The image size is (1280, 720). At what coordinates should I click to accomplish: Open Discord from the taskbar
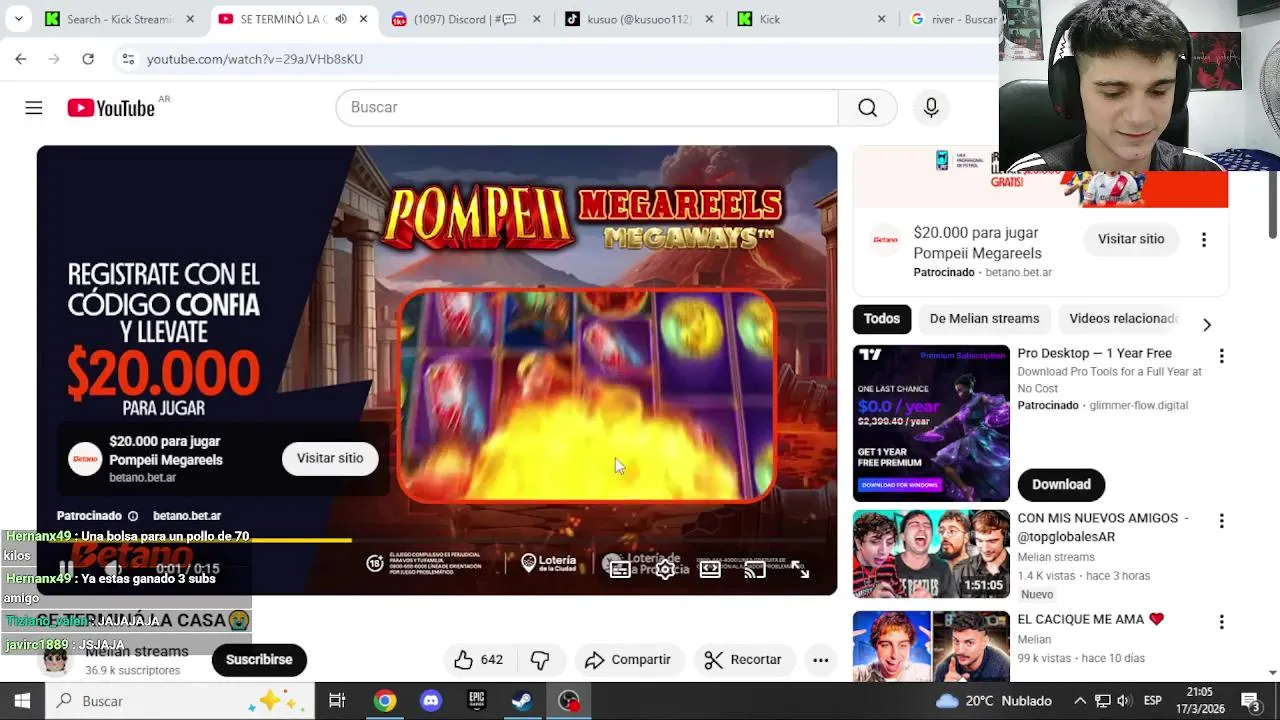pos(431,701)
